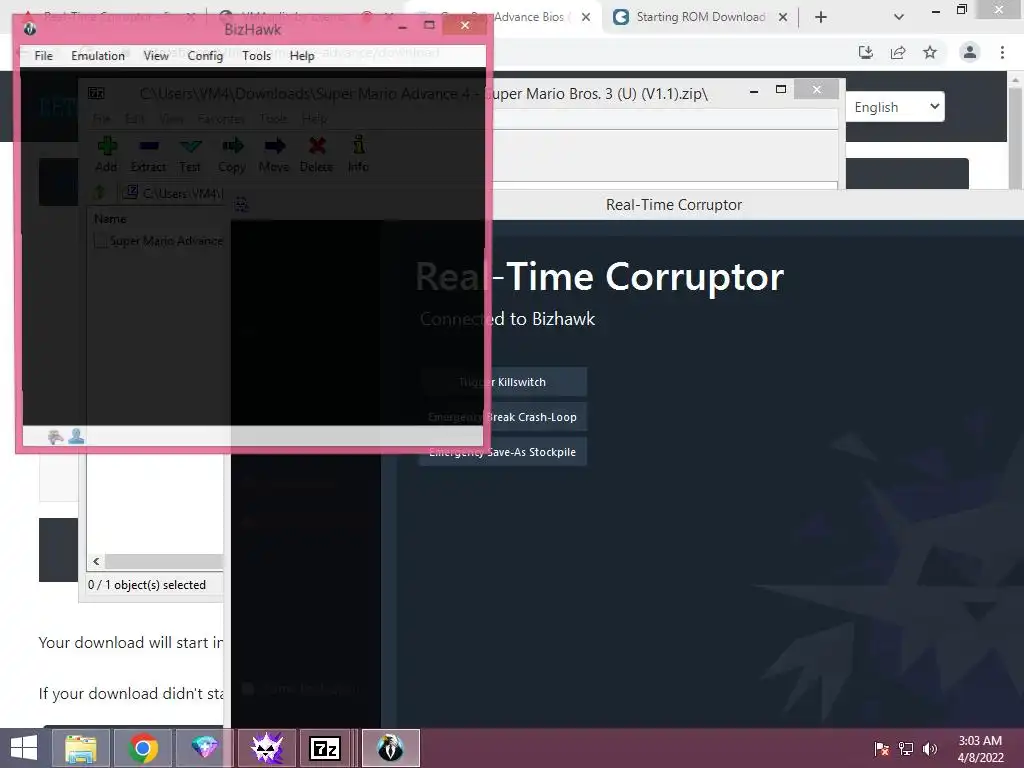This screenshot has height=768, width=1024.
Task: Open Chrome's tab search chevron
Action: tap(899, 17)
